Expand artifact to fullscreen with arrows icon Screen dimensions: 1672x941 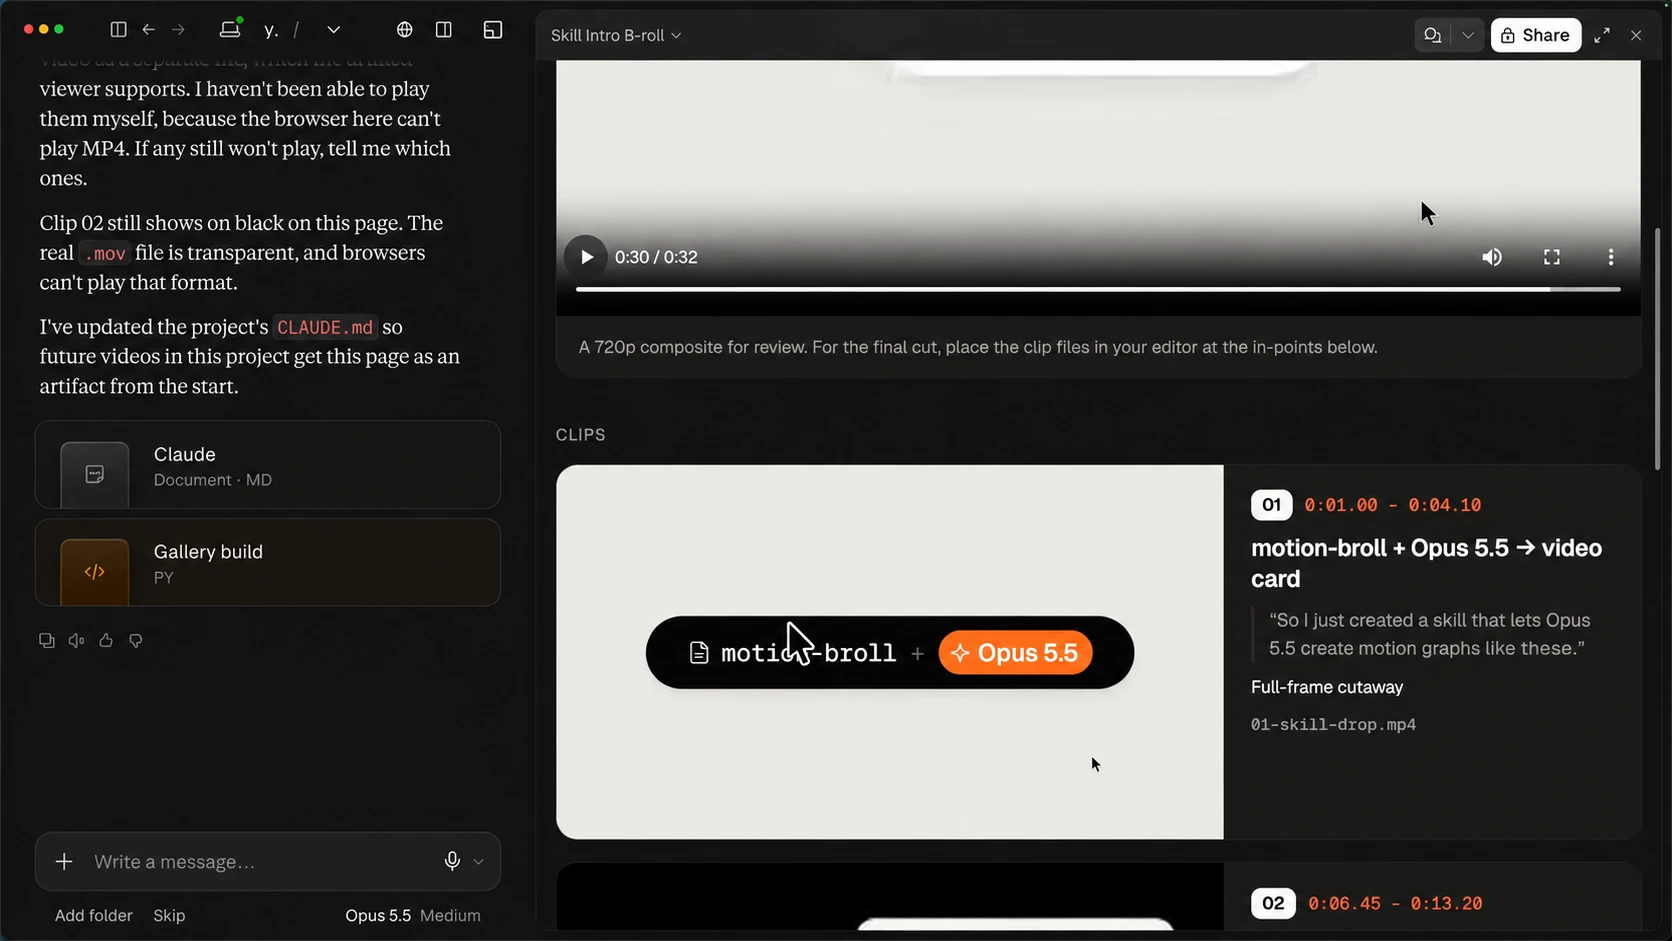pyautogui.click(x=1602, y=35)
